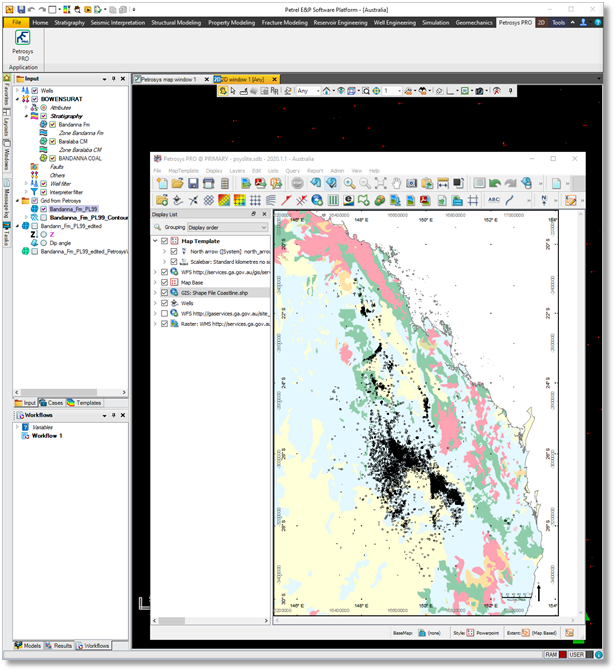Click the blue dotted mesh grid icon
The height and width of the screenshot is (672, 616).
click(255, 200)
